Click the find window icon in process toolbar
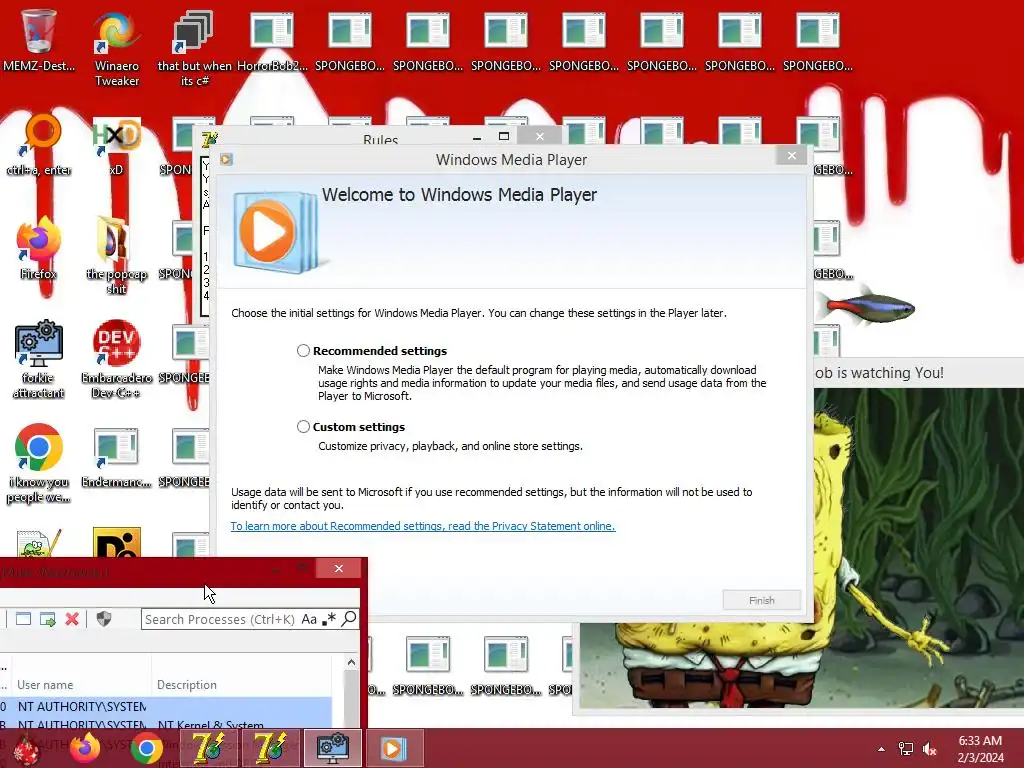This screenshot has height=768, width=1024. [x=24, y=619]
